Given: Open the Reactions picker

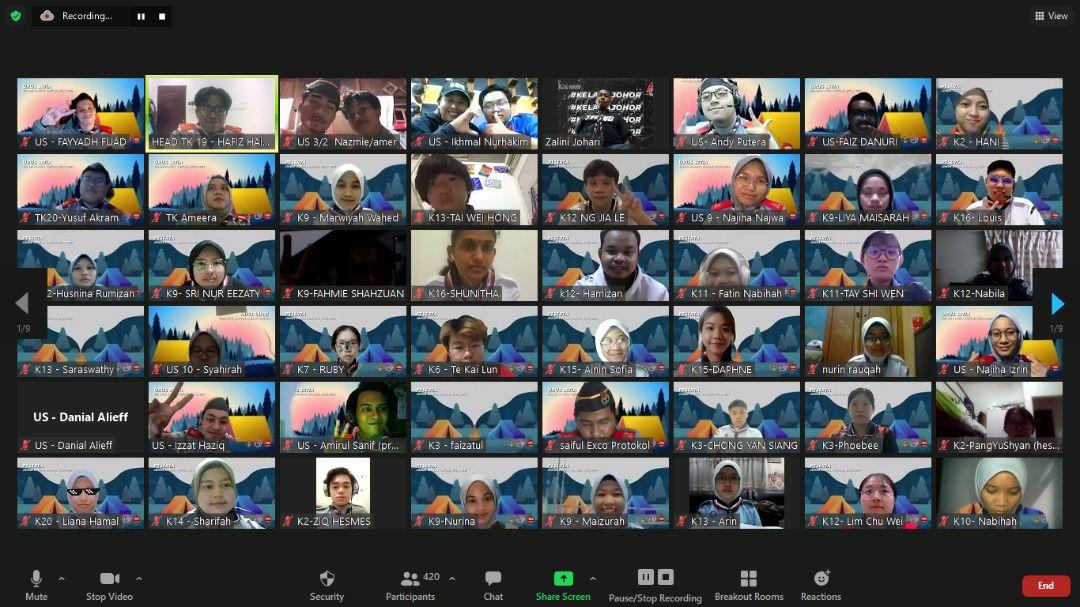Looking at the screenshot, I should pyautogui.click(x=820, y=585).
